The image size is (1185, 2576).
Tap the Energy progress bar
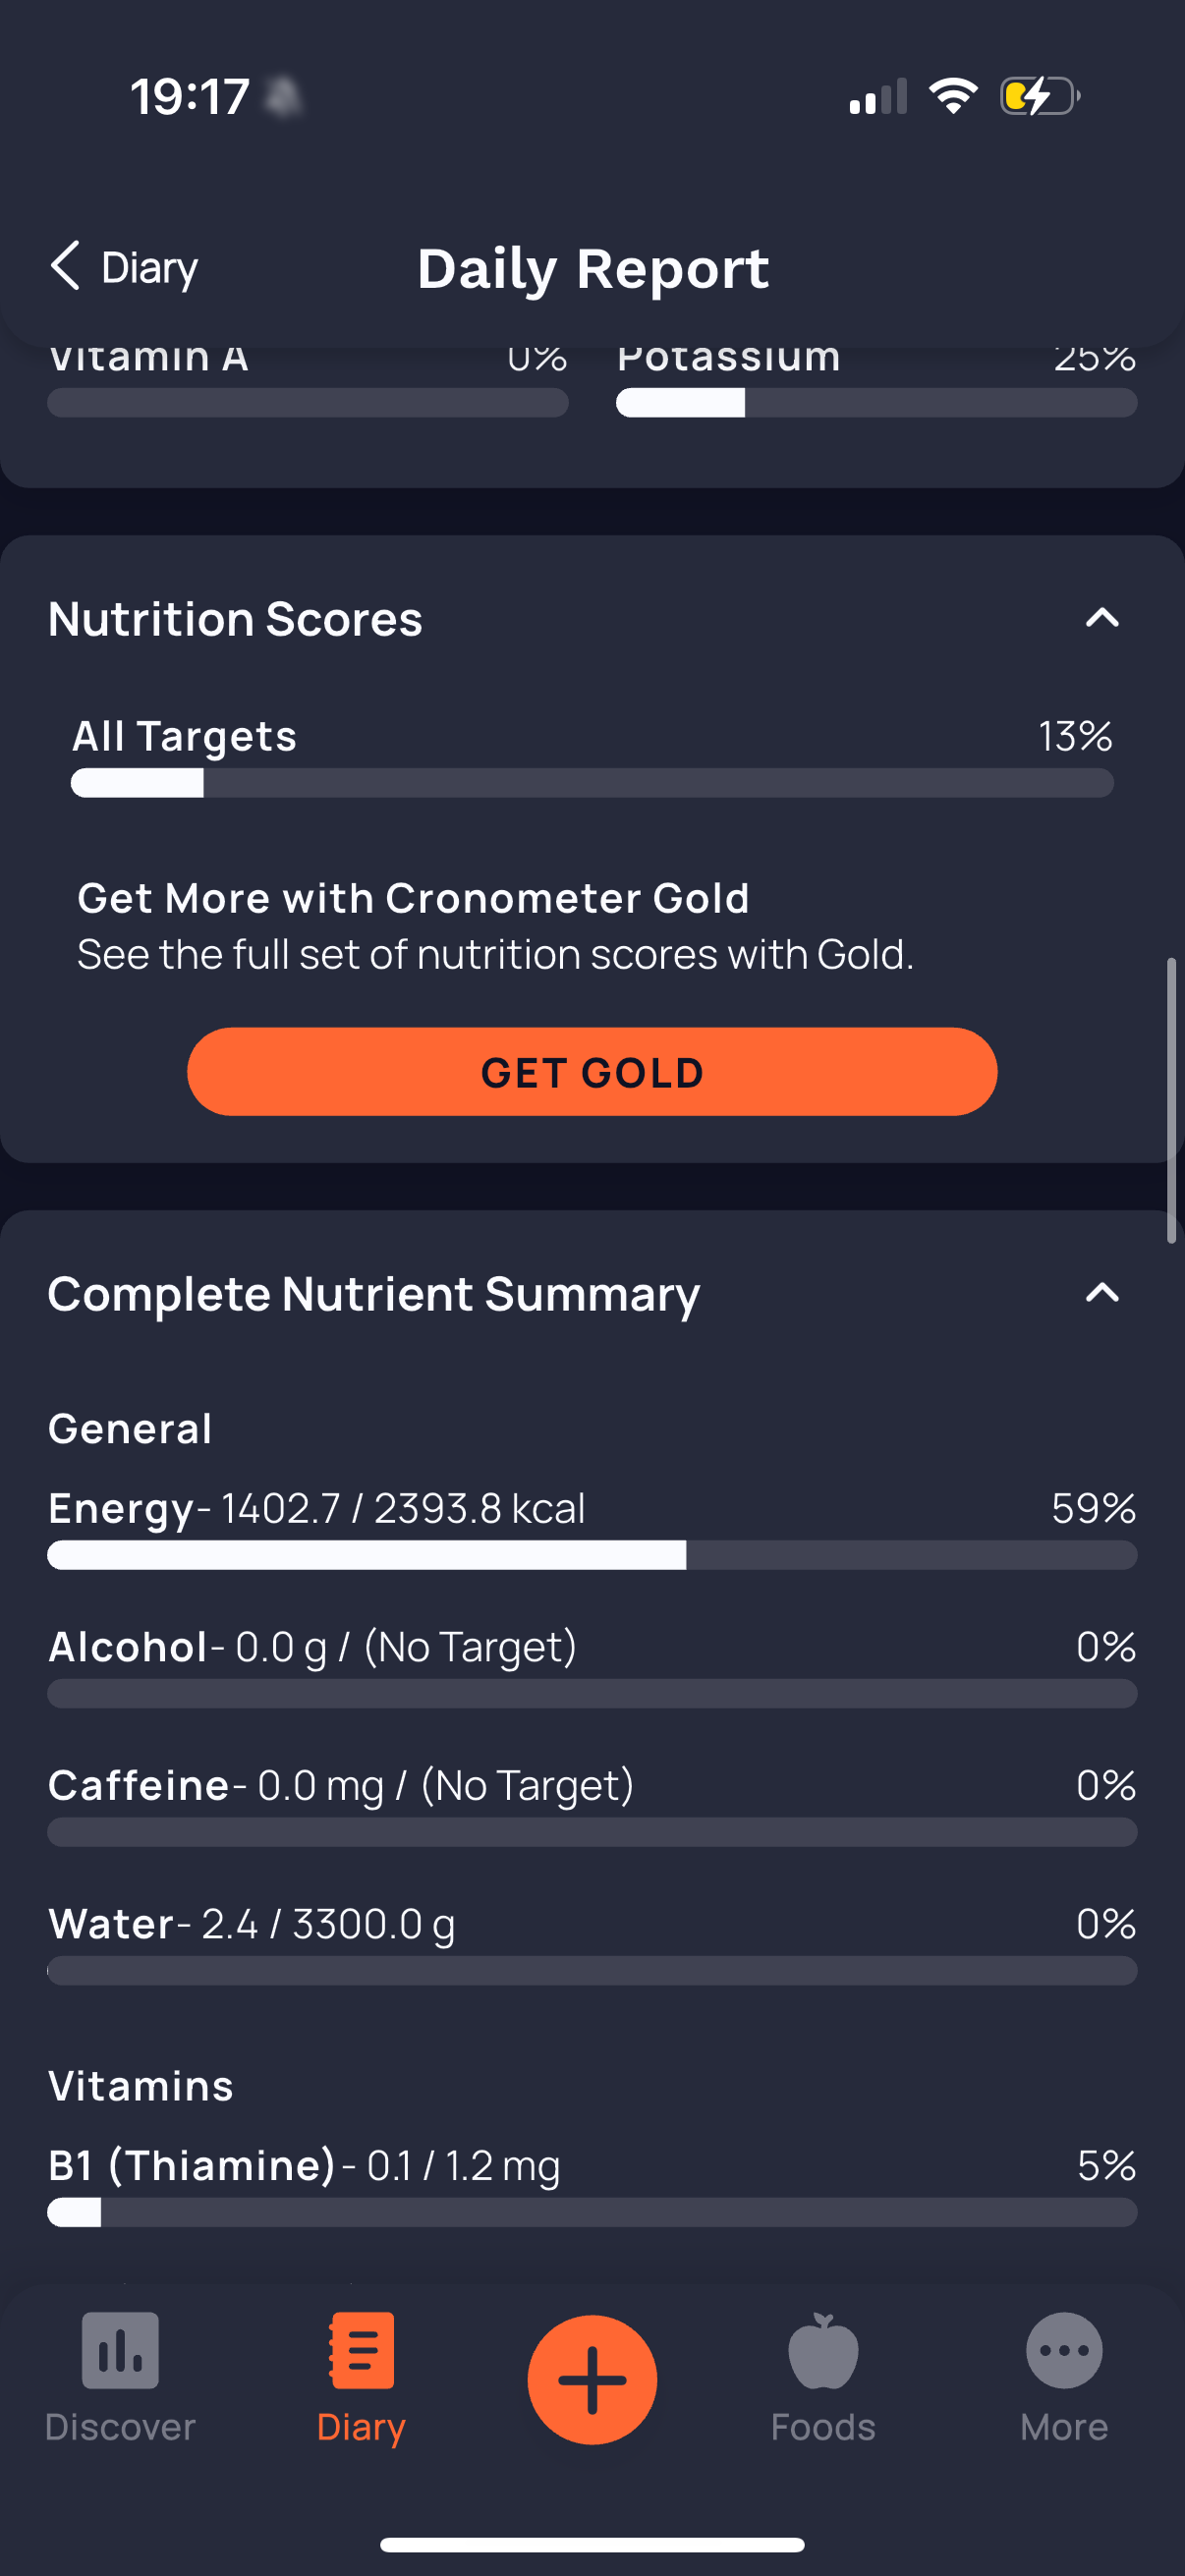click(x=592, y=1555)
